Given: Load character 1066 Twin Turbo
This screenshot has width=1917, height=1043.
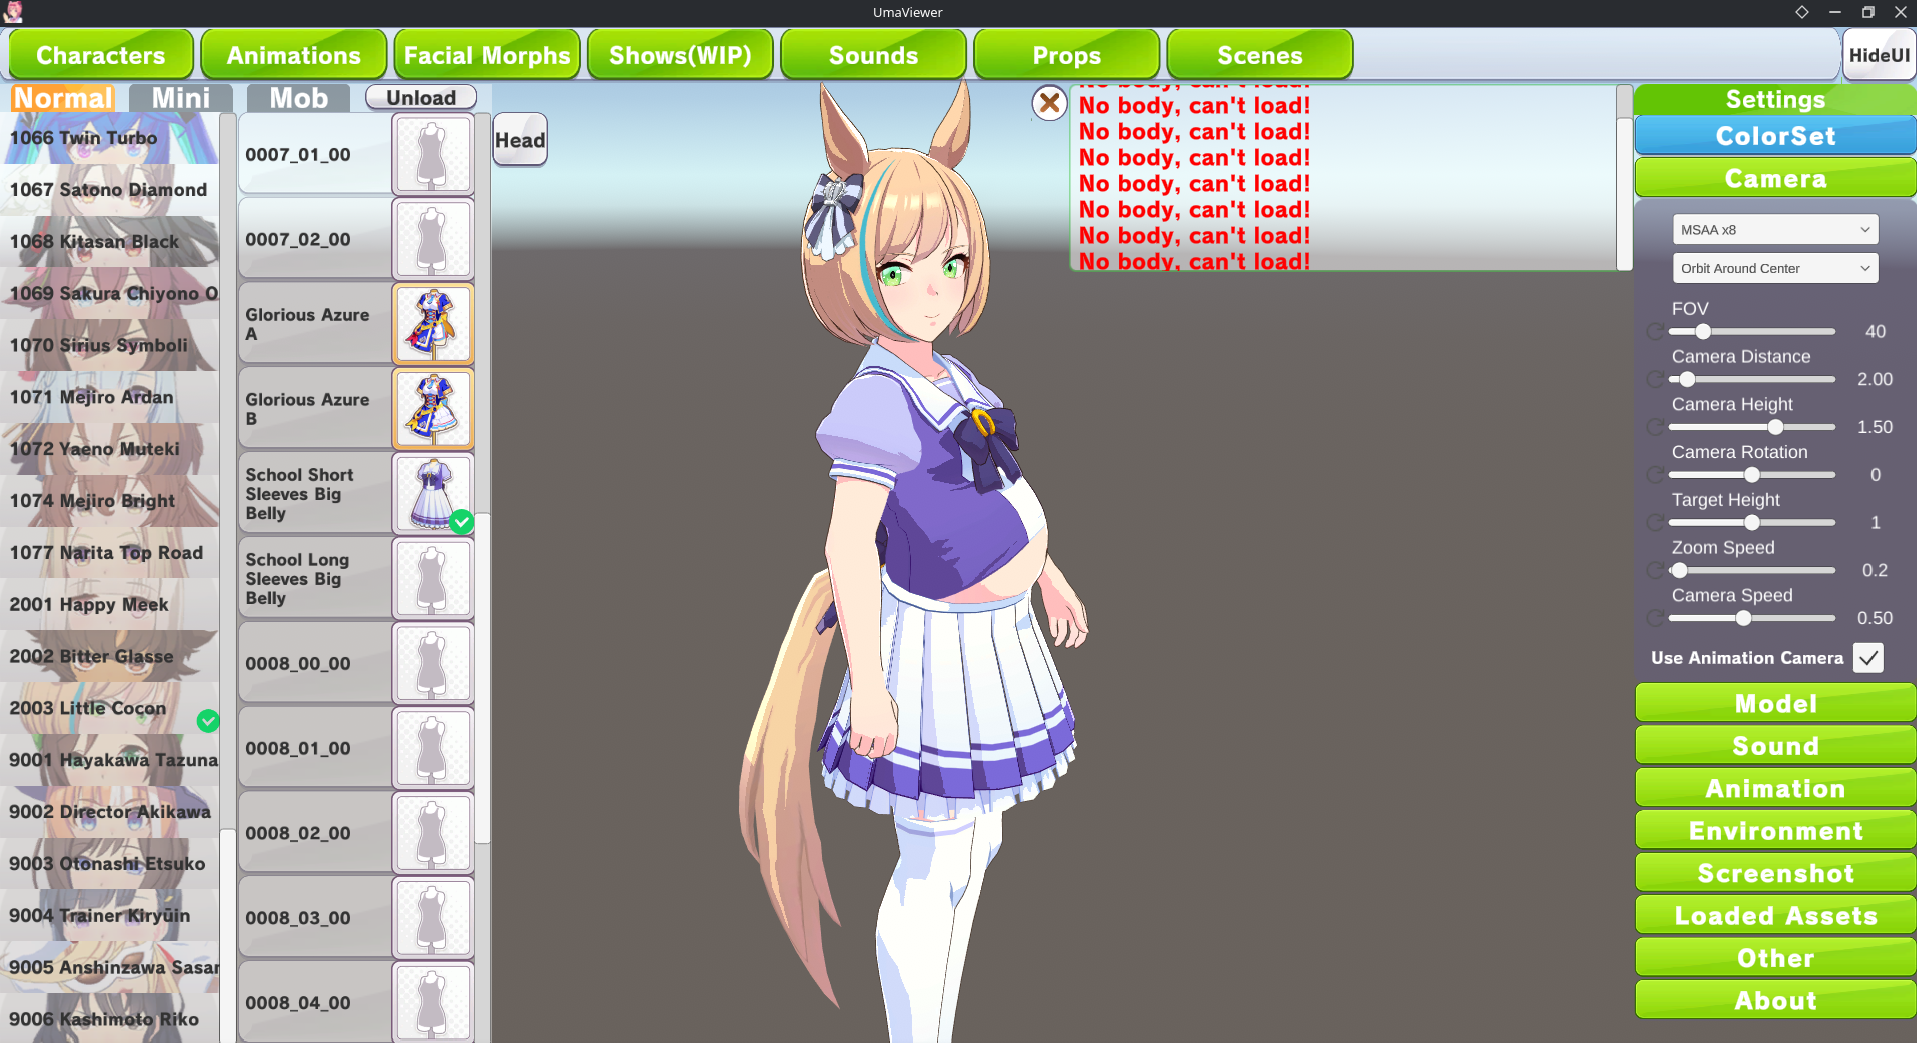Looking at the screenshot, I should pyautogui.click(x=109, y=138).
